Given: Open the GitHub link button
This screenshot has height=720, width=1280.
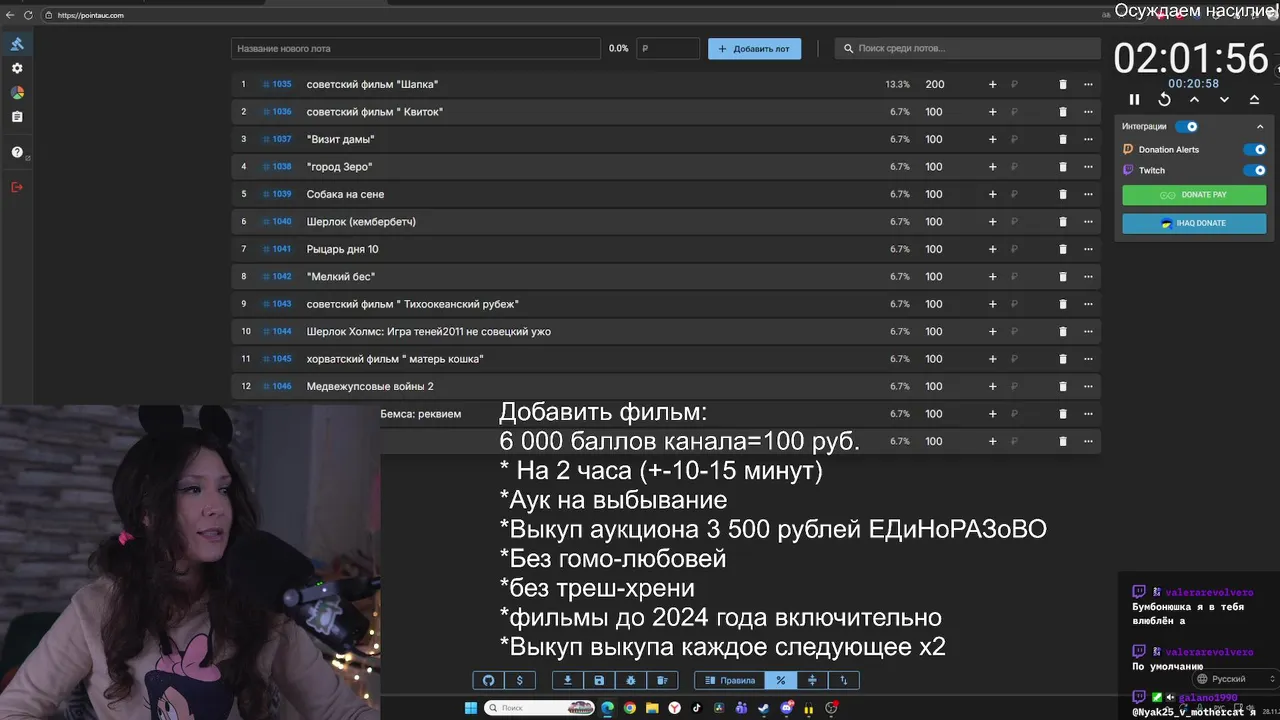Looking at the screenshot, I should [489, 680].
